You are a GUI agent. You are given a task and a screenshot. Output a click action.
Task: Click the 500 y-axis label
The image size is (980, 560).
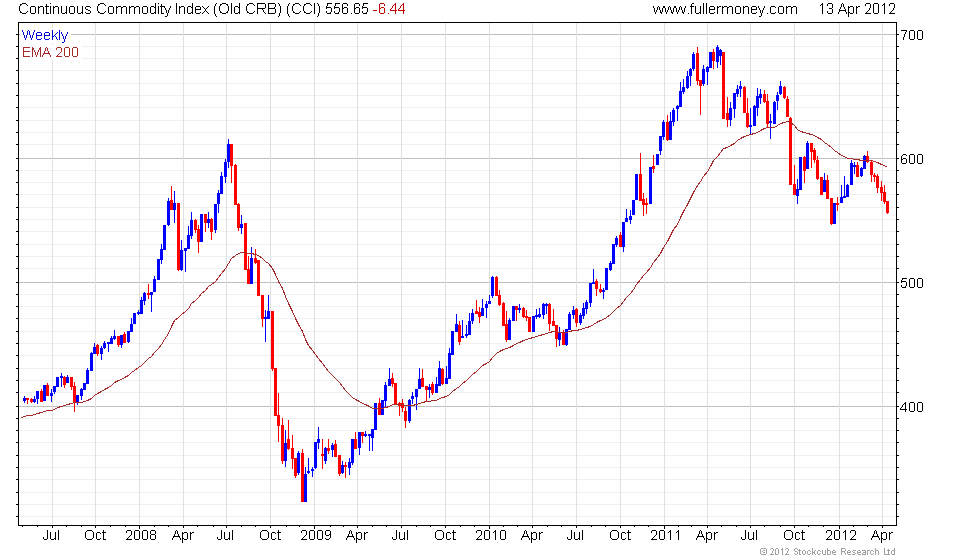[912, 282]
